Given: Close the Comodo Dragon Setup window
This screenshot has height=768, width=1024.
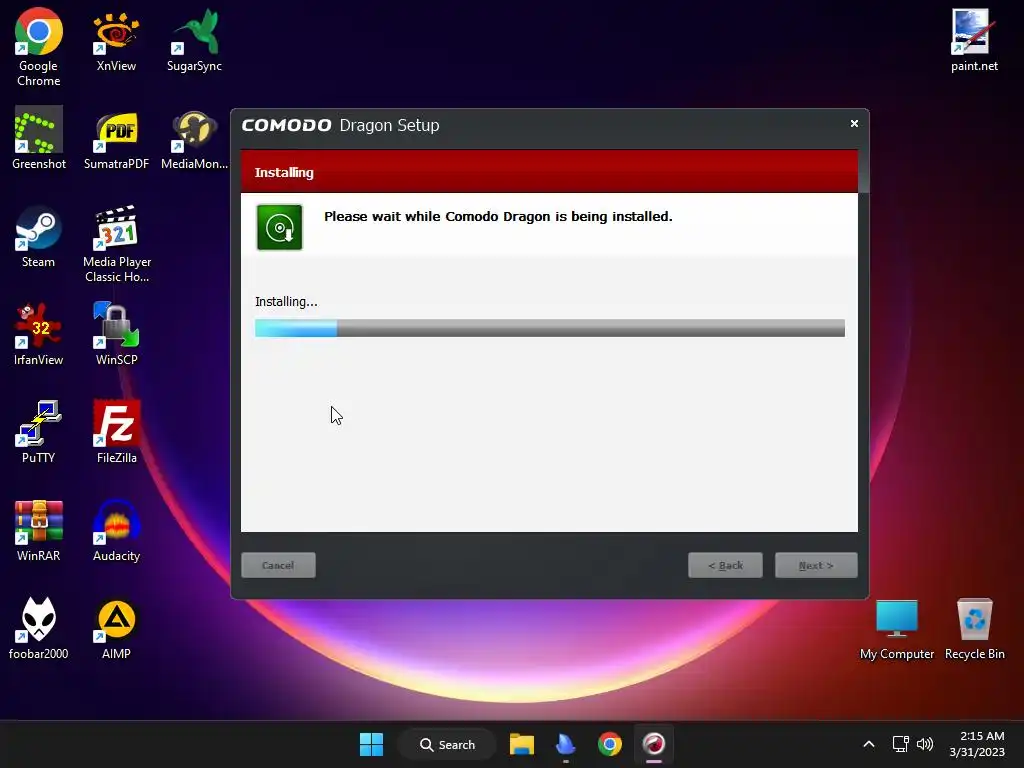Looking at the screenshot, I should pos(854,123).
